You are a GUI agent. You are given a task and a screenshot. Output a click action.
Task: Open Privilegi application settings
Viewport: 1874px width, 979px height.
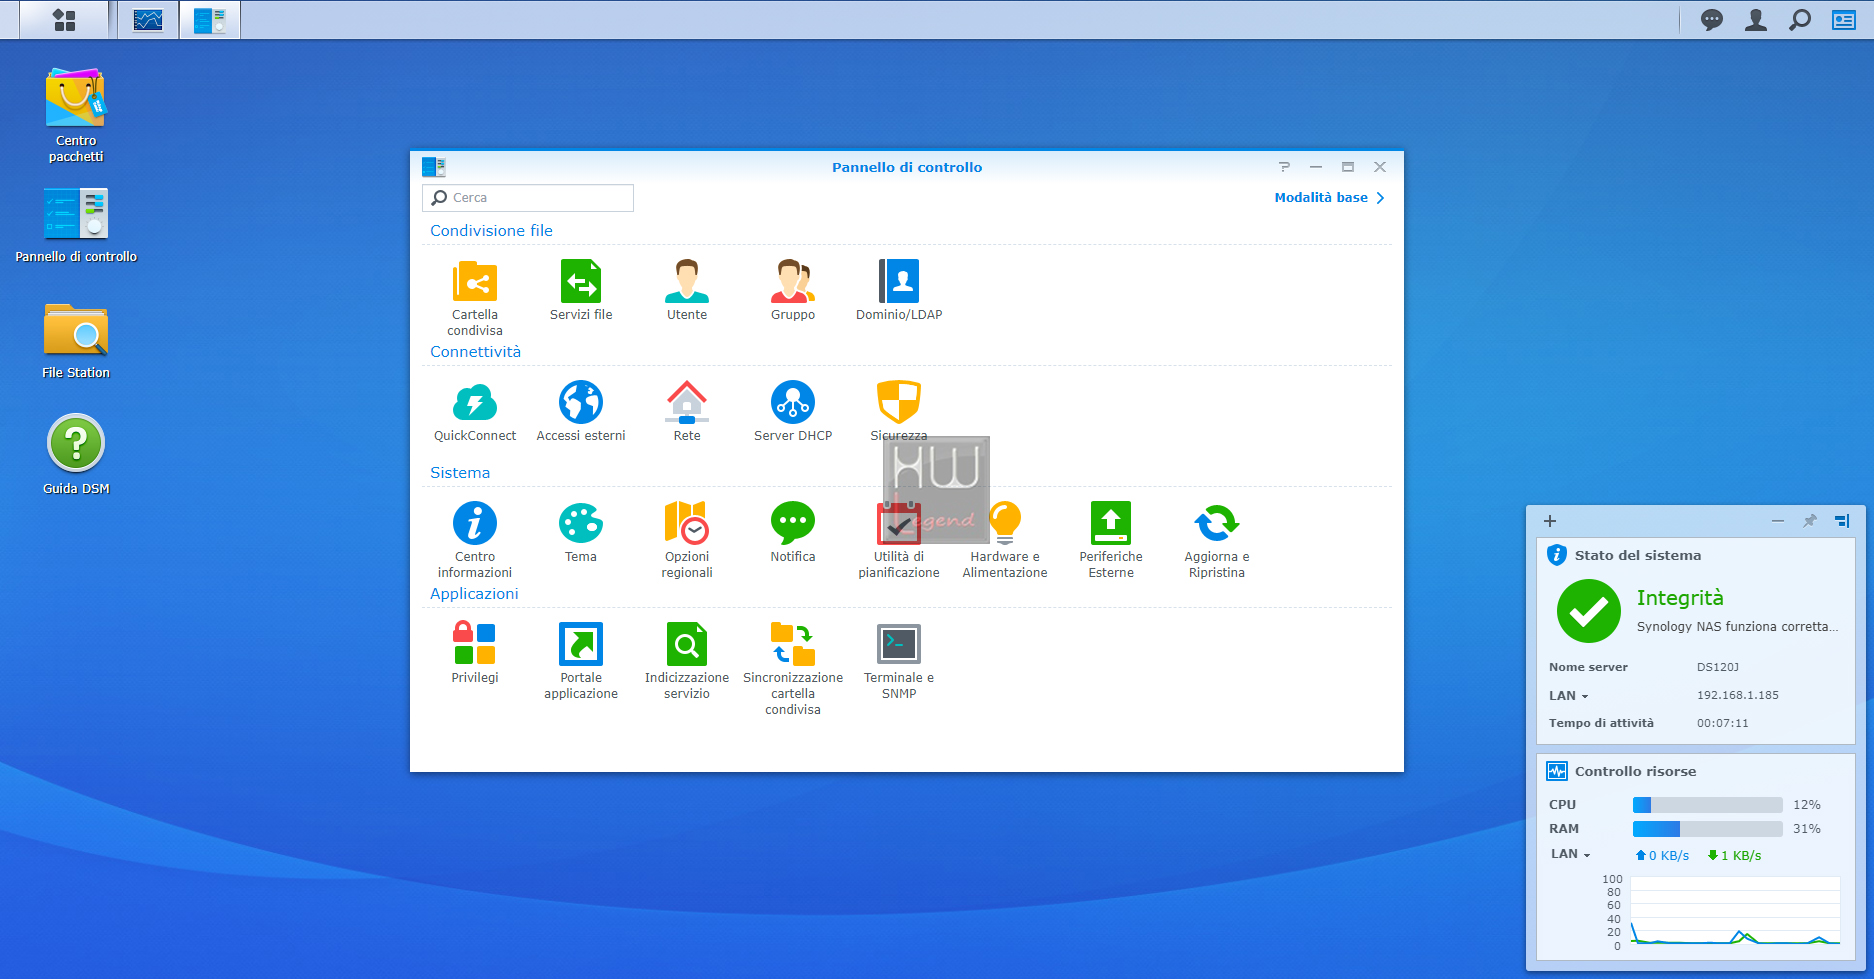(475, 644)
